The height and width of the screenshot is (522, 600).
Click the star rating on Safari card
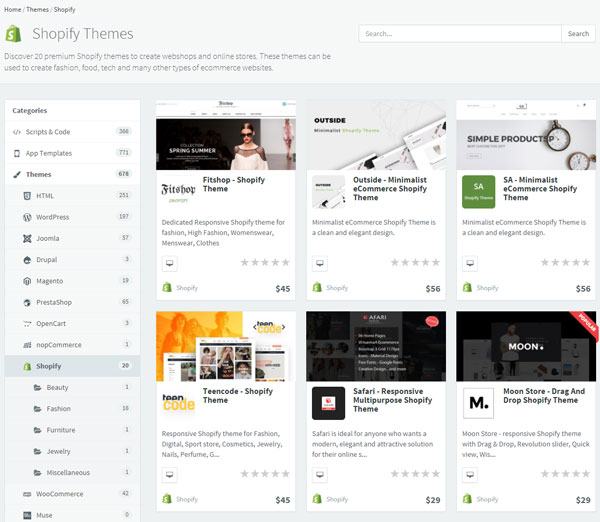415,474
